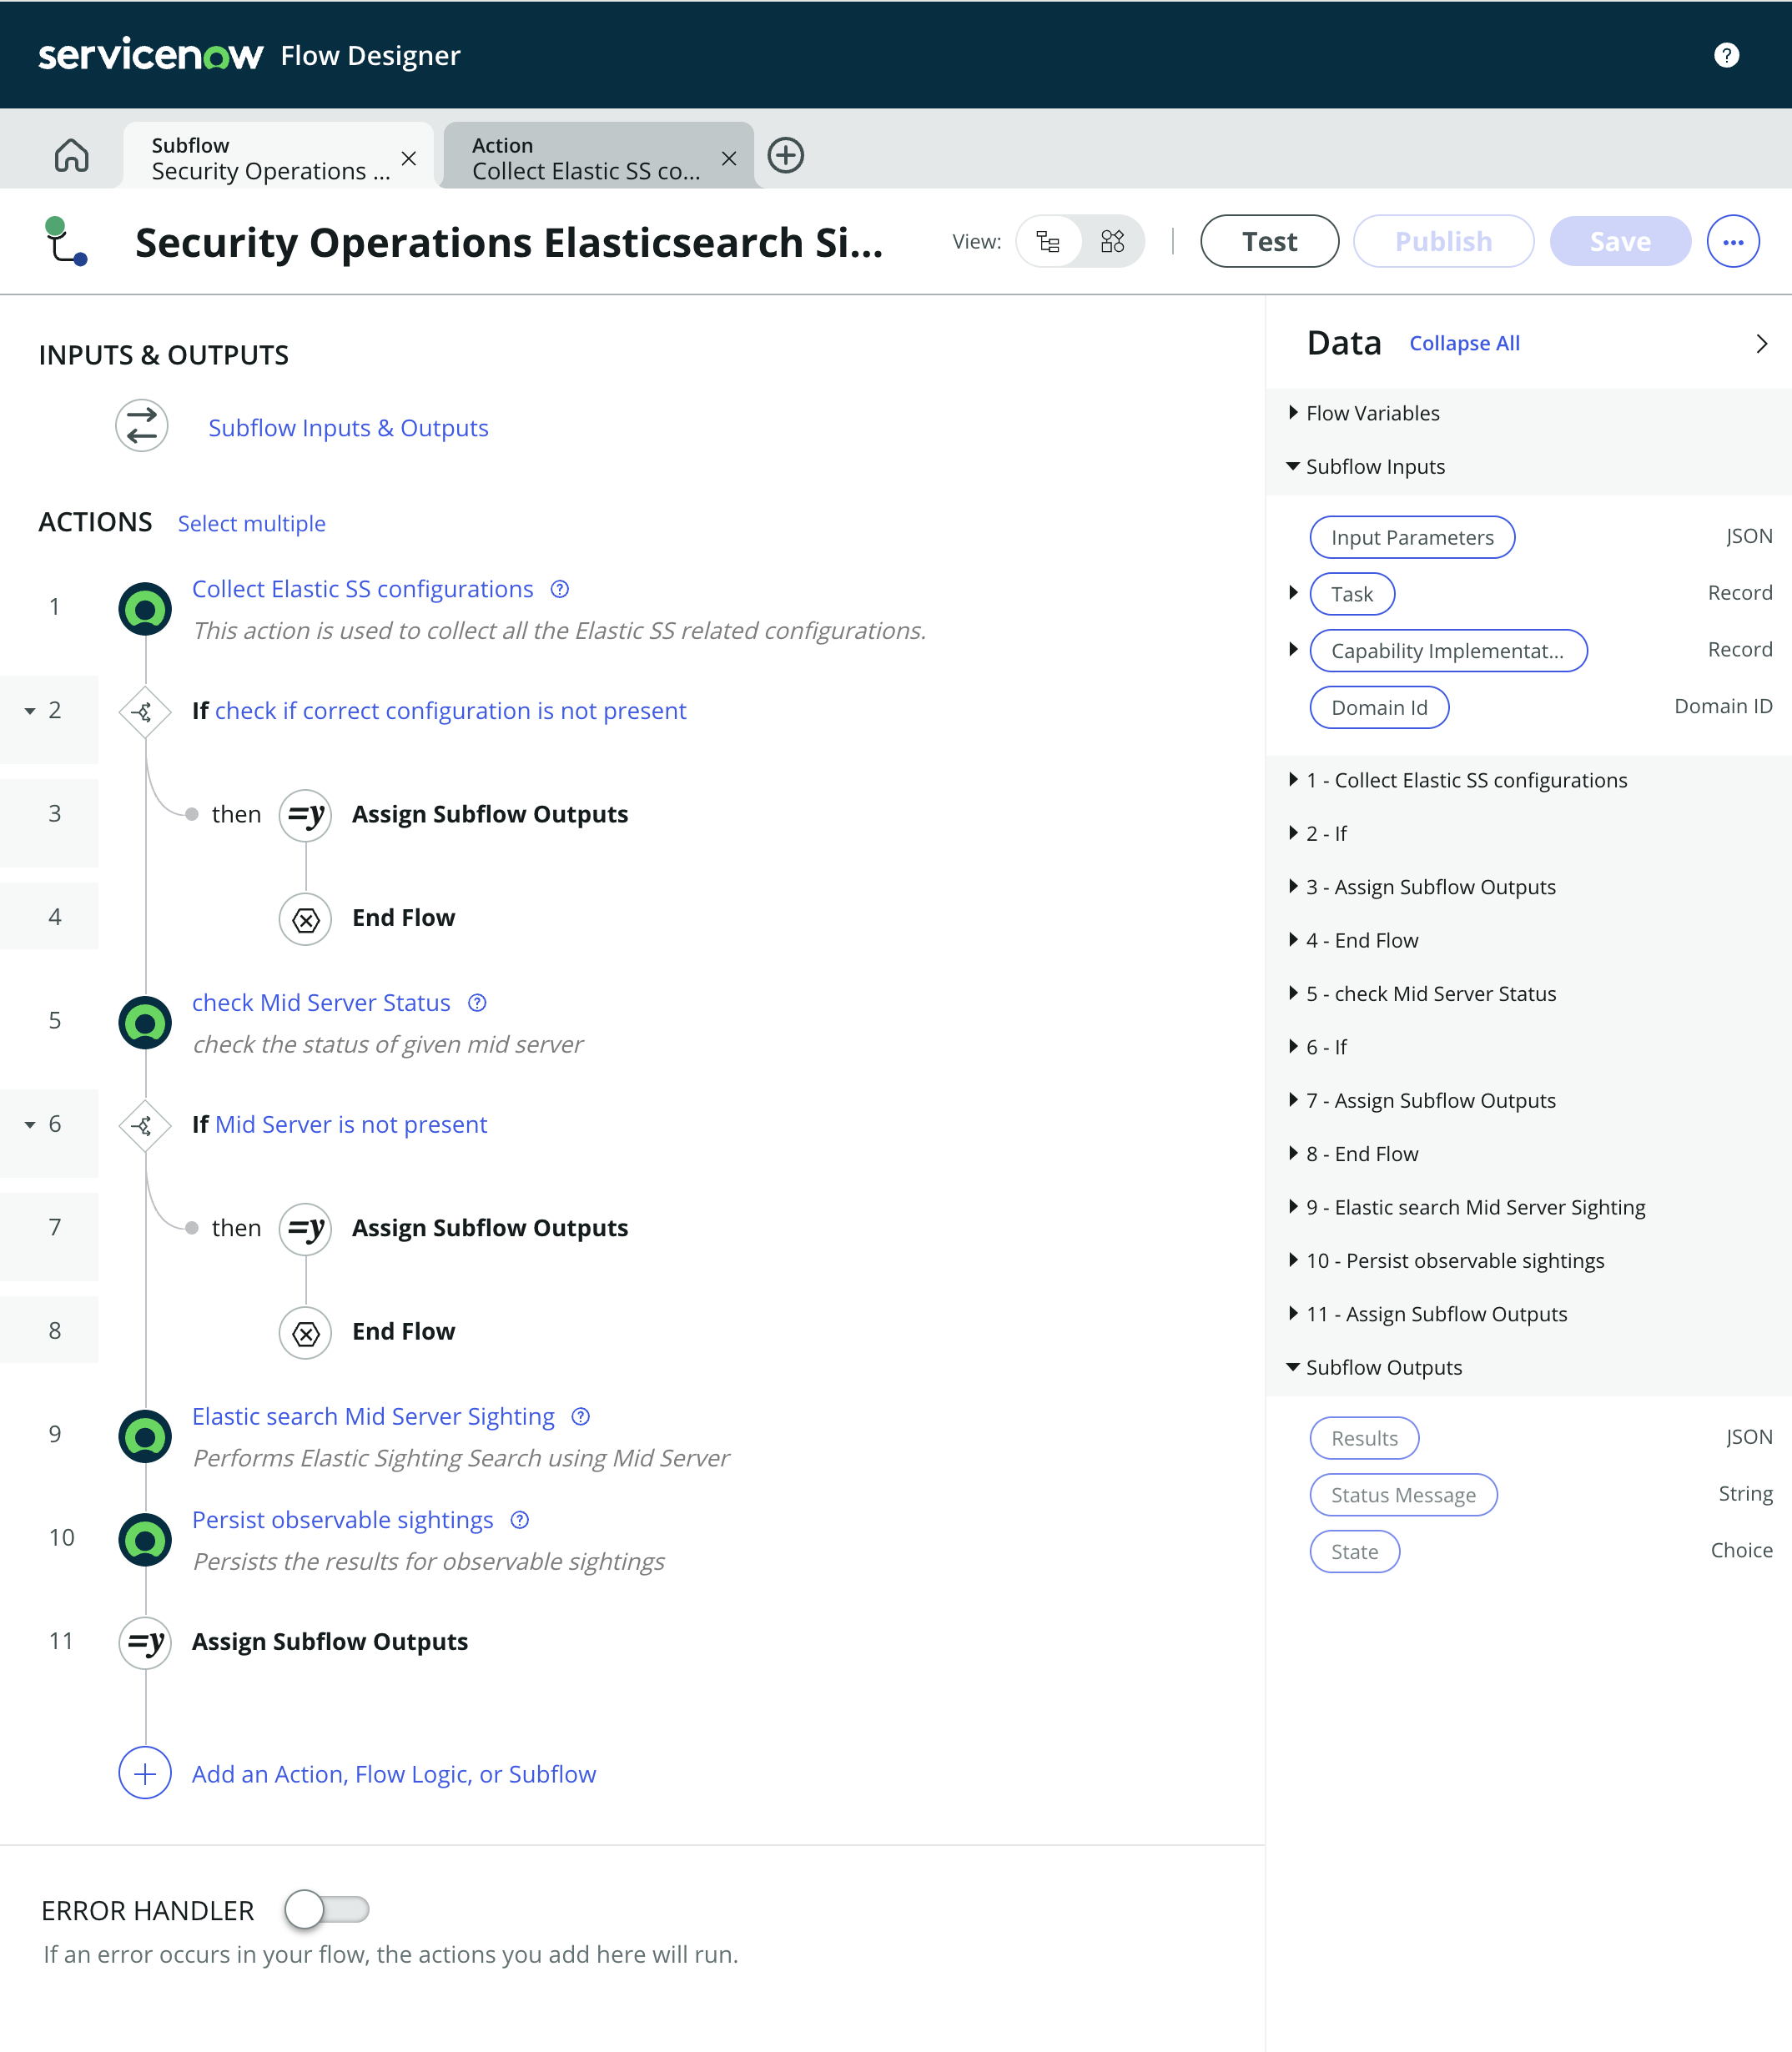
Task: Open the Elastic search Mid Server Sighting action
Action: coord(373,1416)
